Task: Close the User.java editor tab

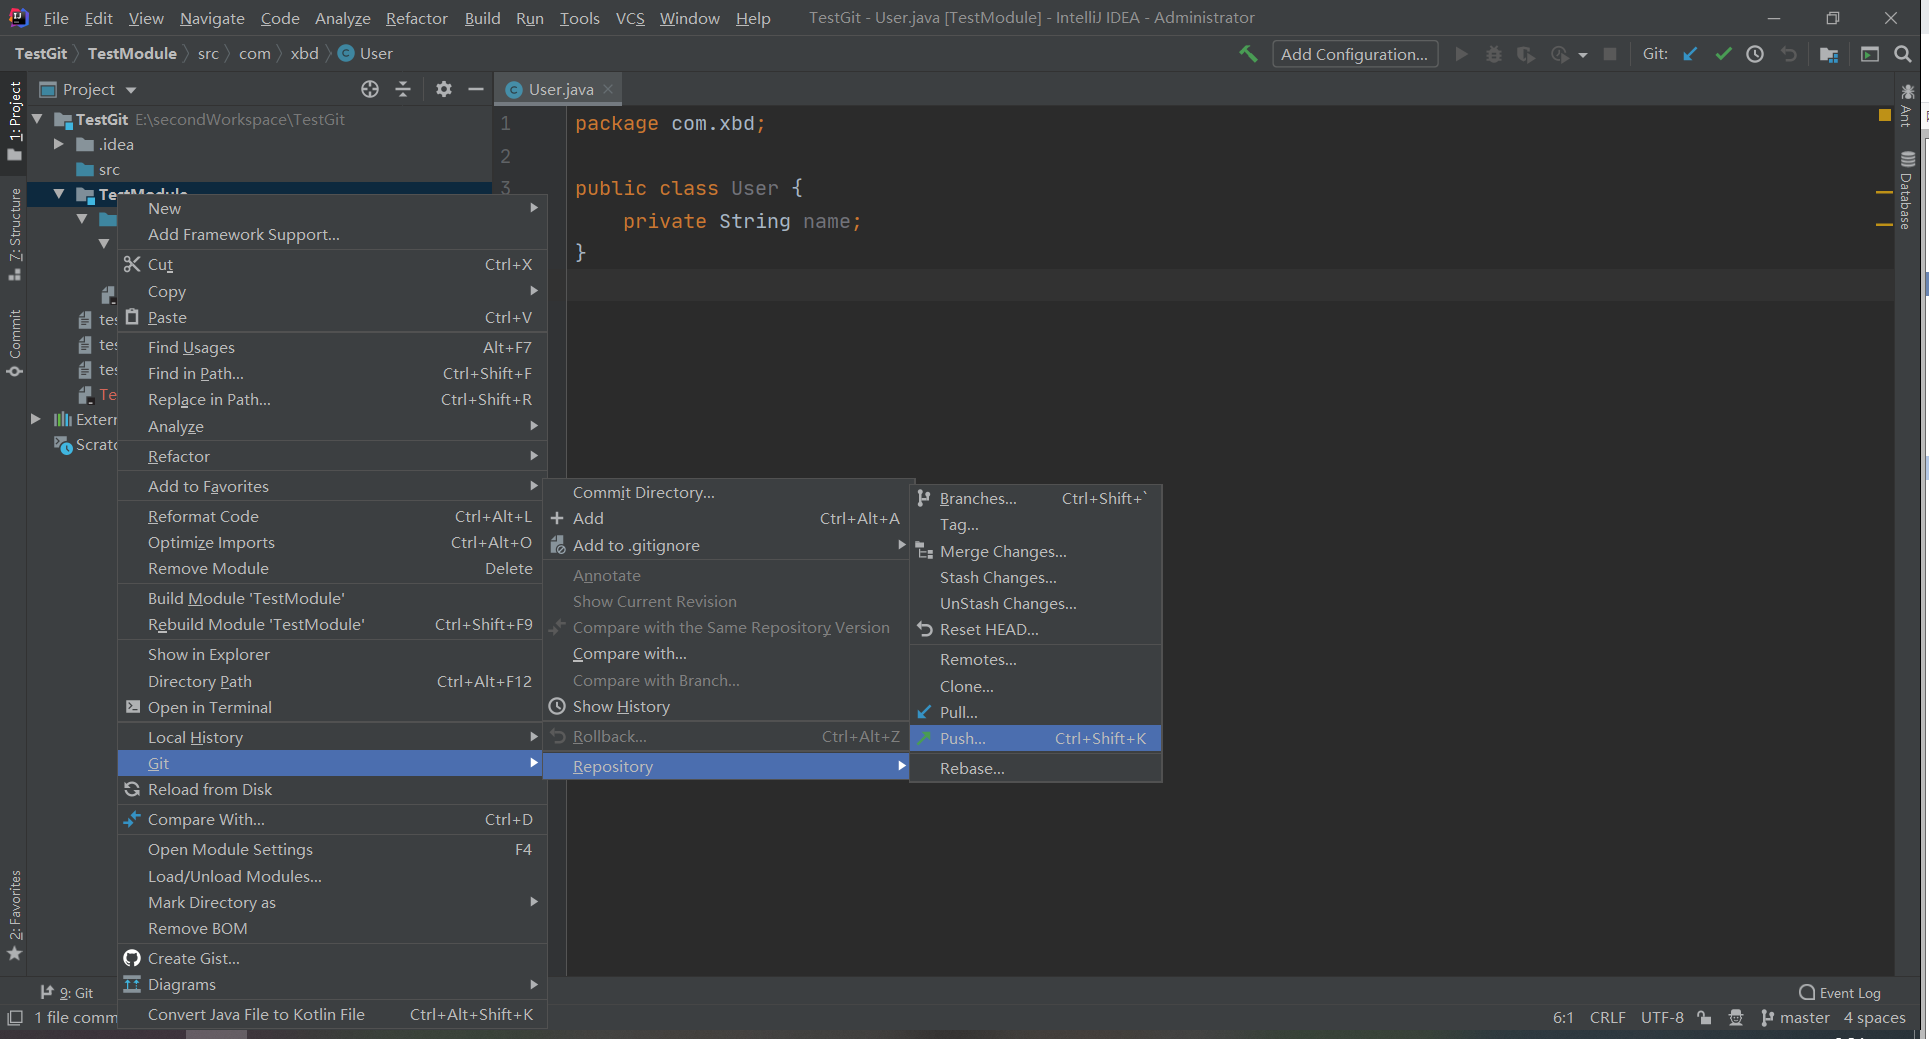Action: tap(608, 89)
